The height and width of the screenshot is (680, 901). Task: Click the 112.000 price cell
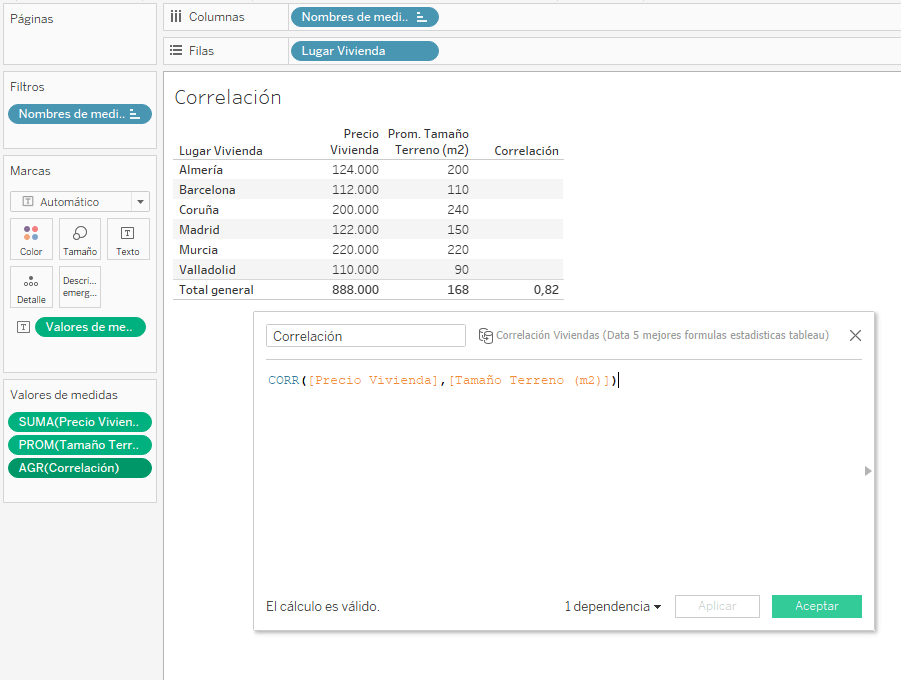point(355,190)
